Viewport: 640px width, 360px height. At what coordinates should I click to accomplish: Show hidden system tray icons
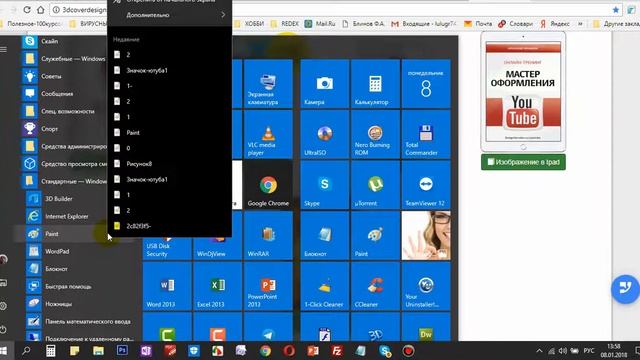coord(539,351)
